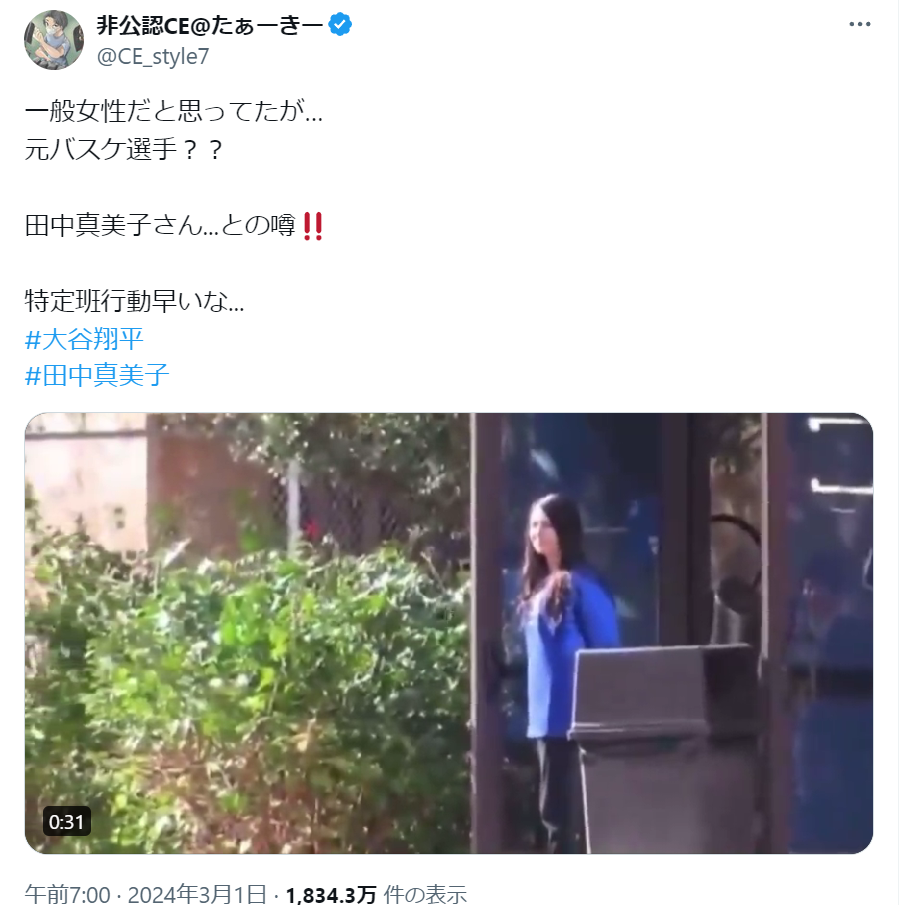Click the 午前7:00 post time
The height and width of the screenshot is (905, 916).
[x=67, y=894]
